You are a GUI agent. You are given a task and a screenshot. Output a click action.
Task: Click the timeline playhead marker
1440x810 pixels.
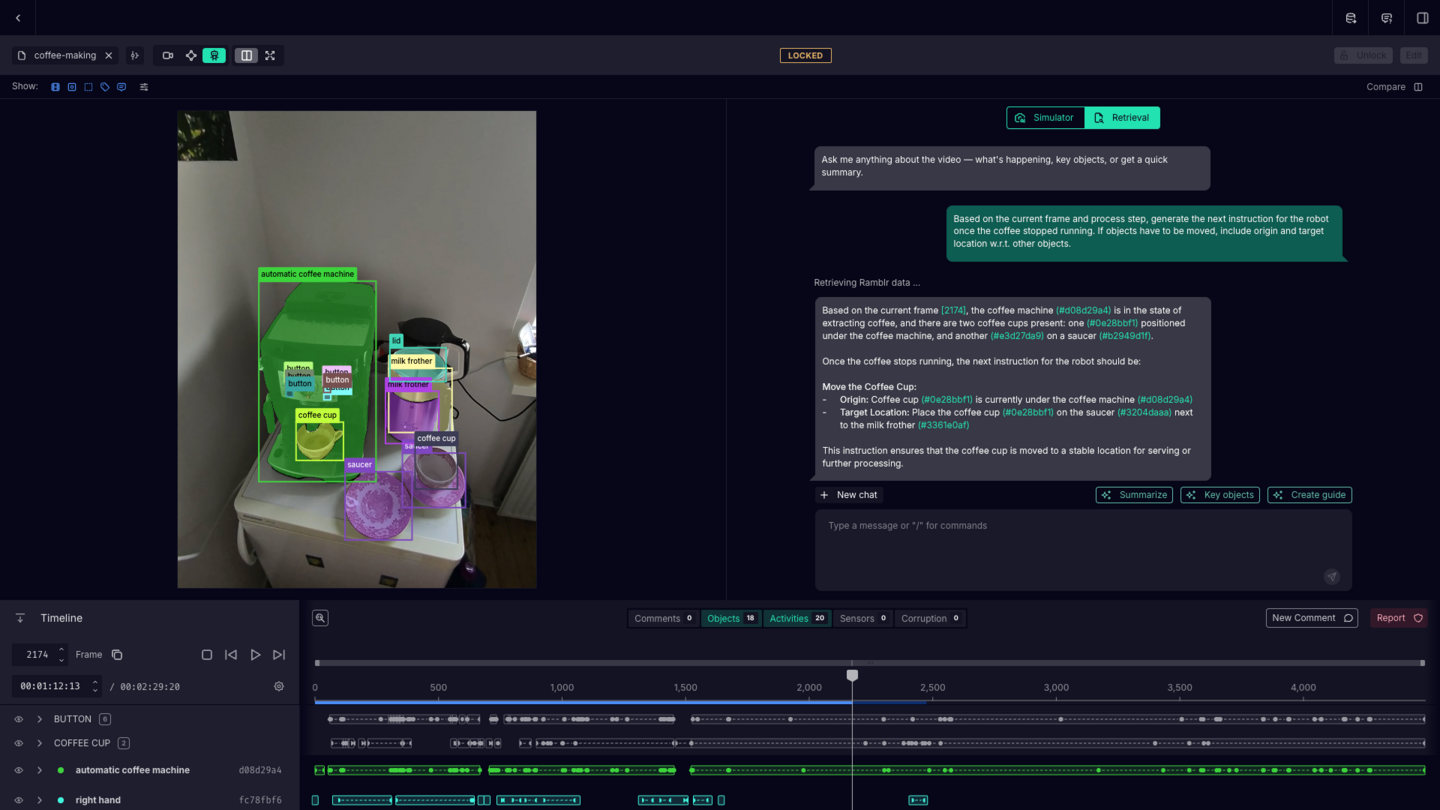tap(852, 676)
